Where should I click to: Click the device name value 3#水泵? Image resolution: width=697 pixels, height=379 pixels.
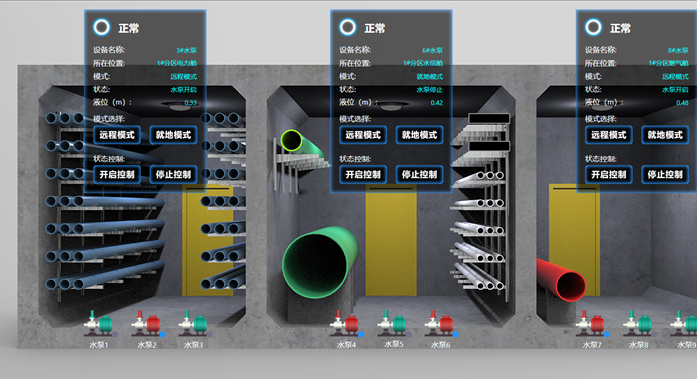coord(186,50)
